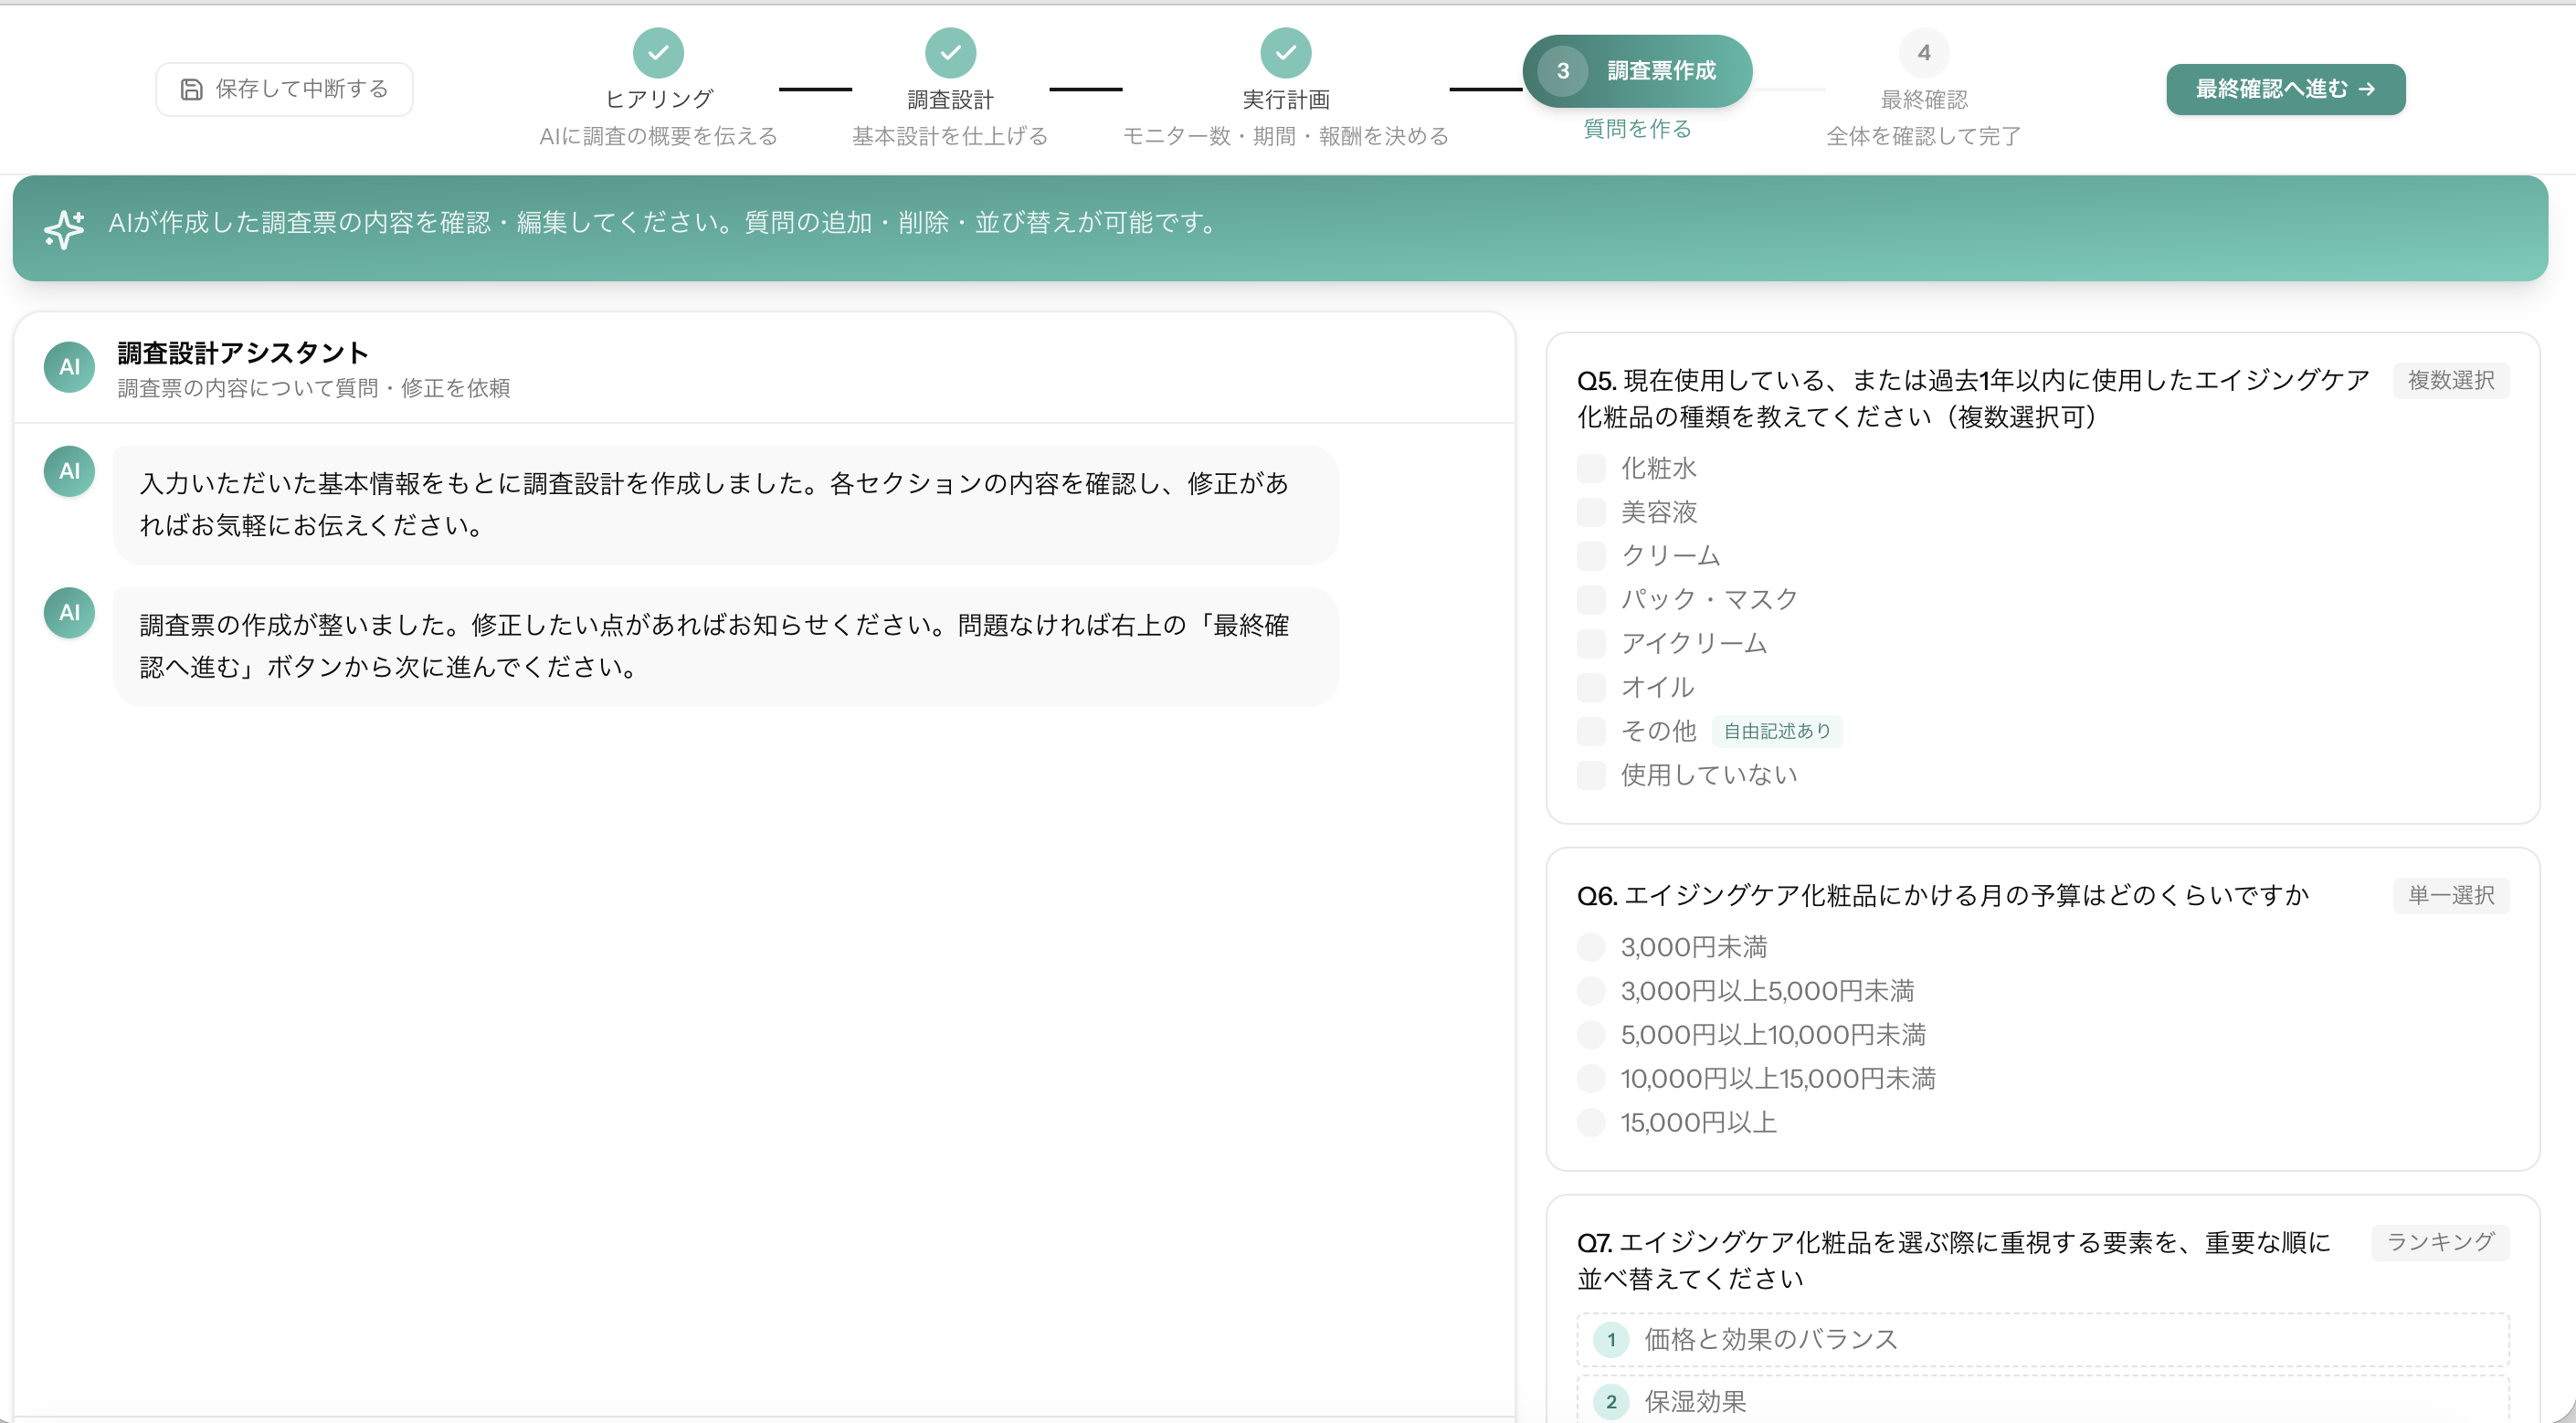This screenshot has width=2576, height=1423.
Task: Click the 価格と効果のバランス ranking item
Action: pyautogui.click(x=2043, y=1340)
